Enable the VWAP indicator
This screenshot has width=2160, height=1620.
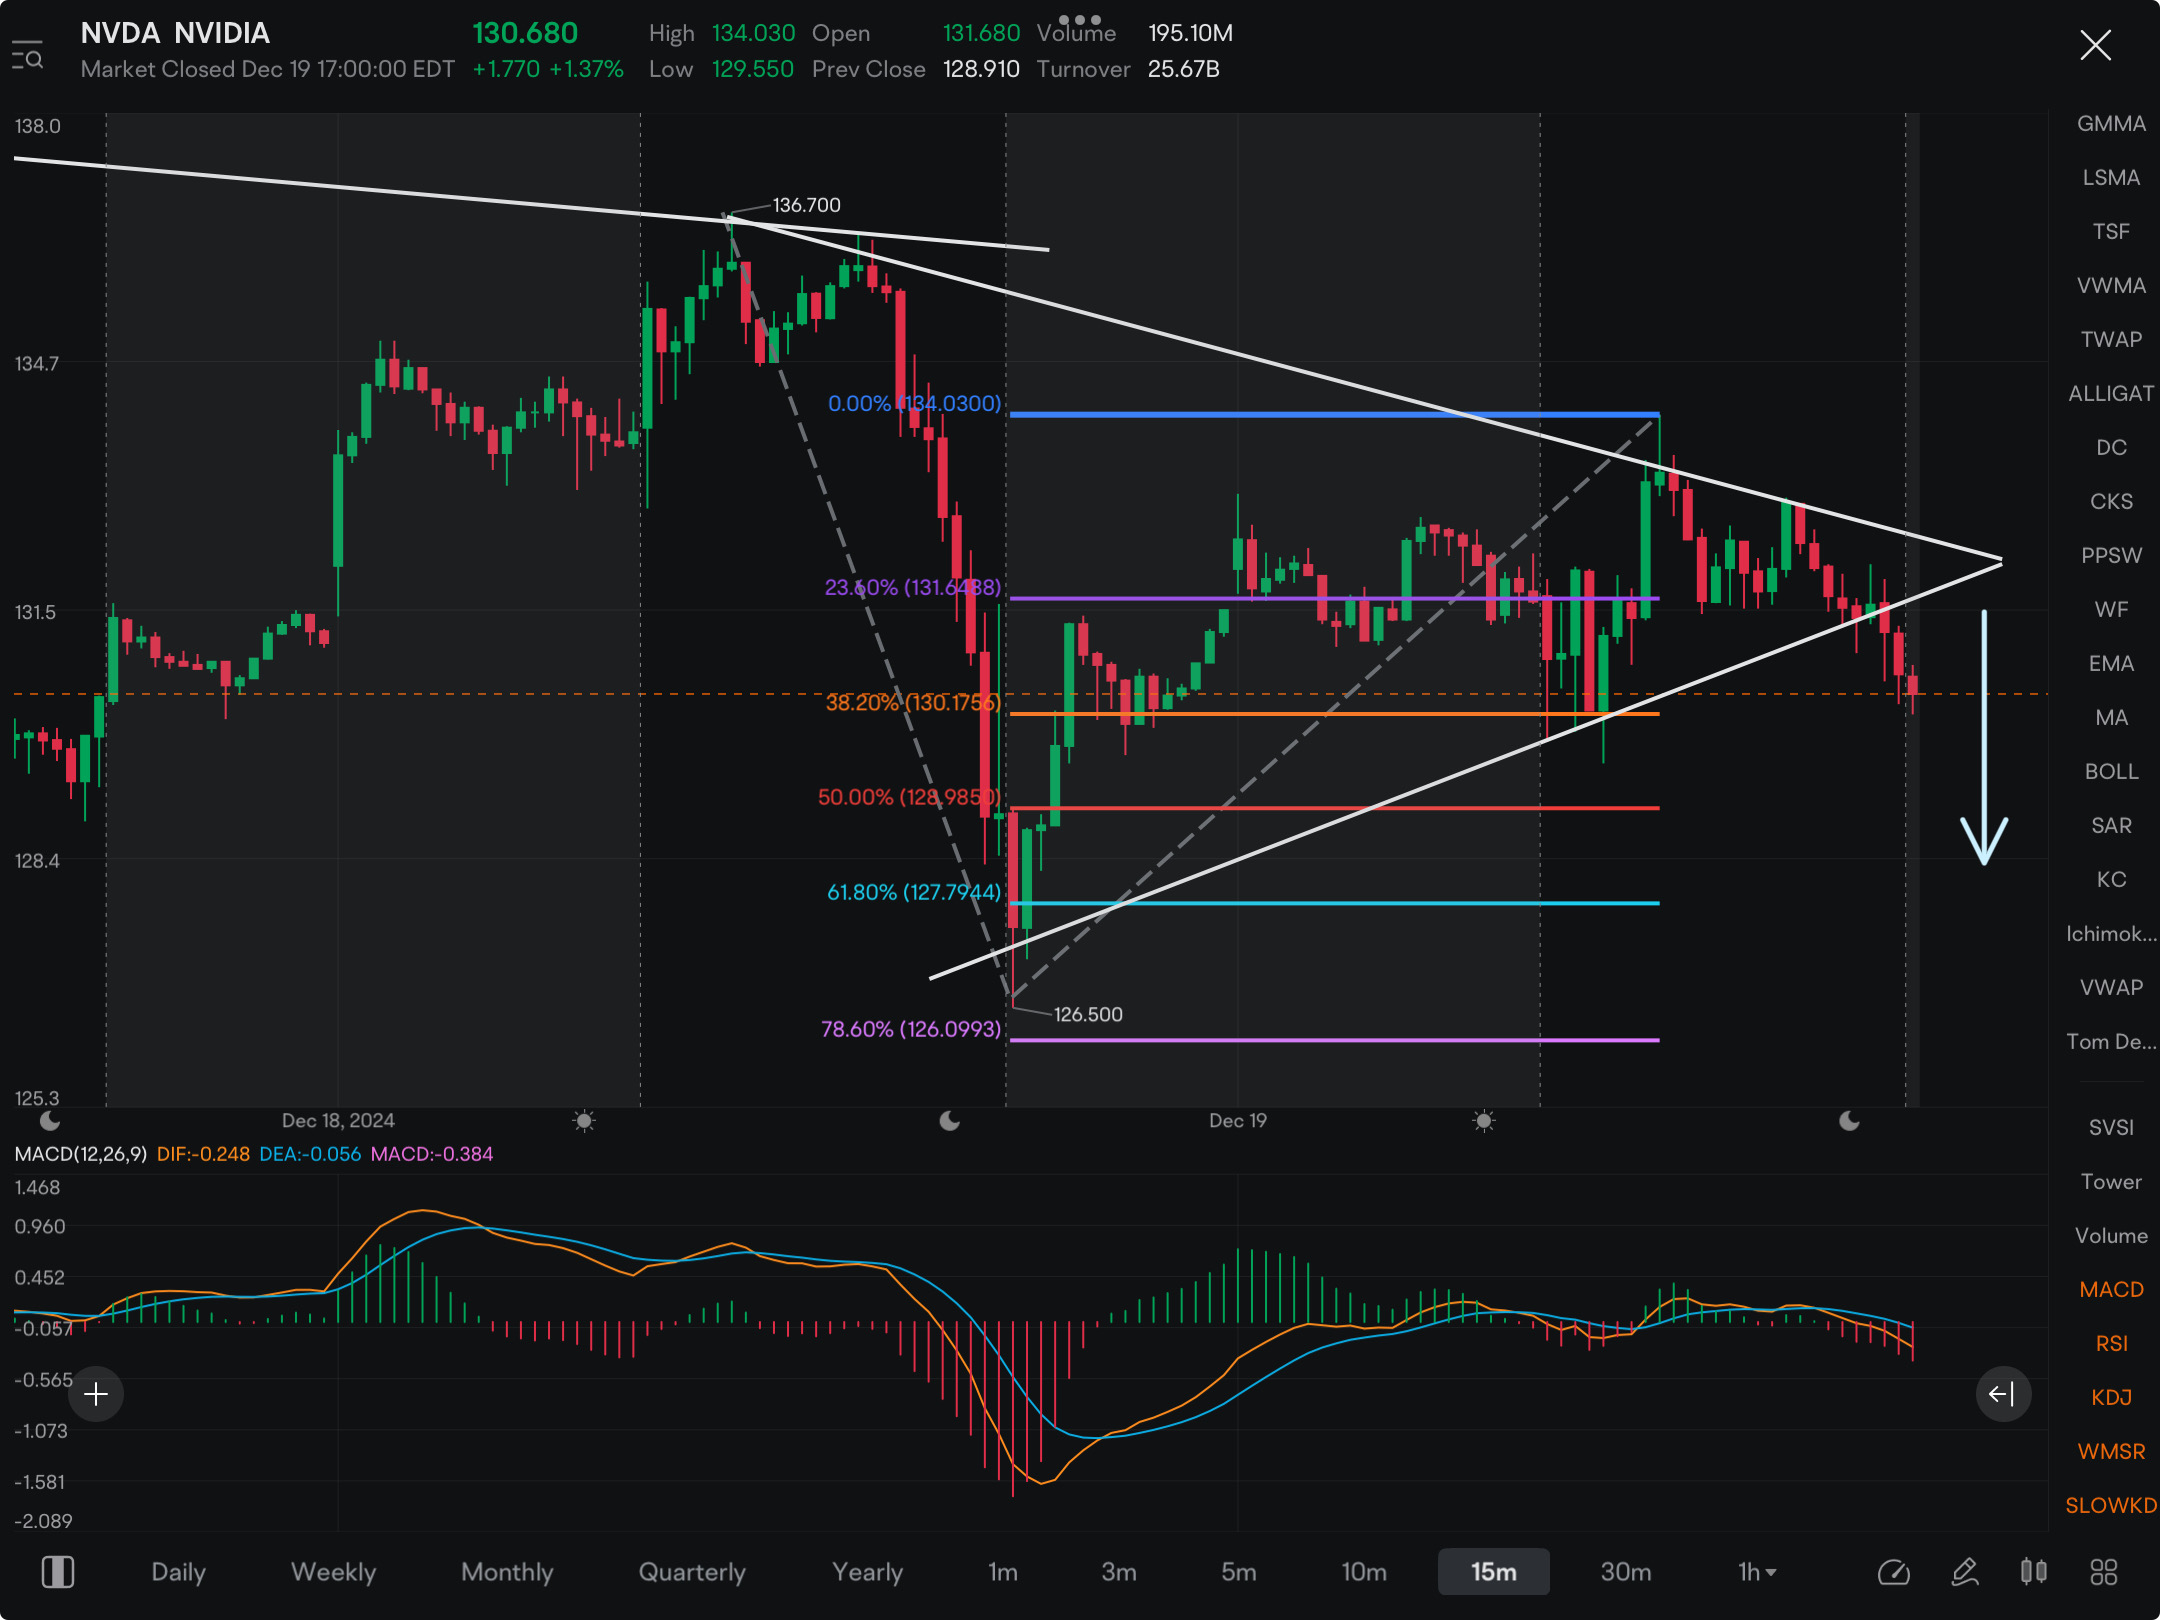(x=2111, y=987)
